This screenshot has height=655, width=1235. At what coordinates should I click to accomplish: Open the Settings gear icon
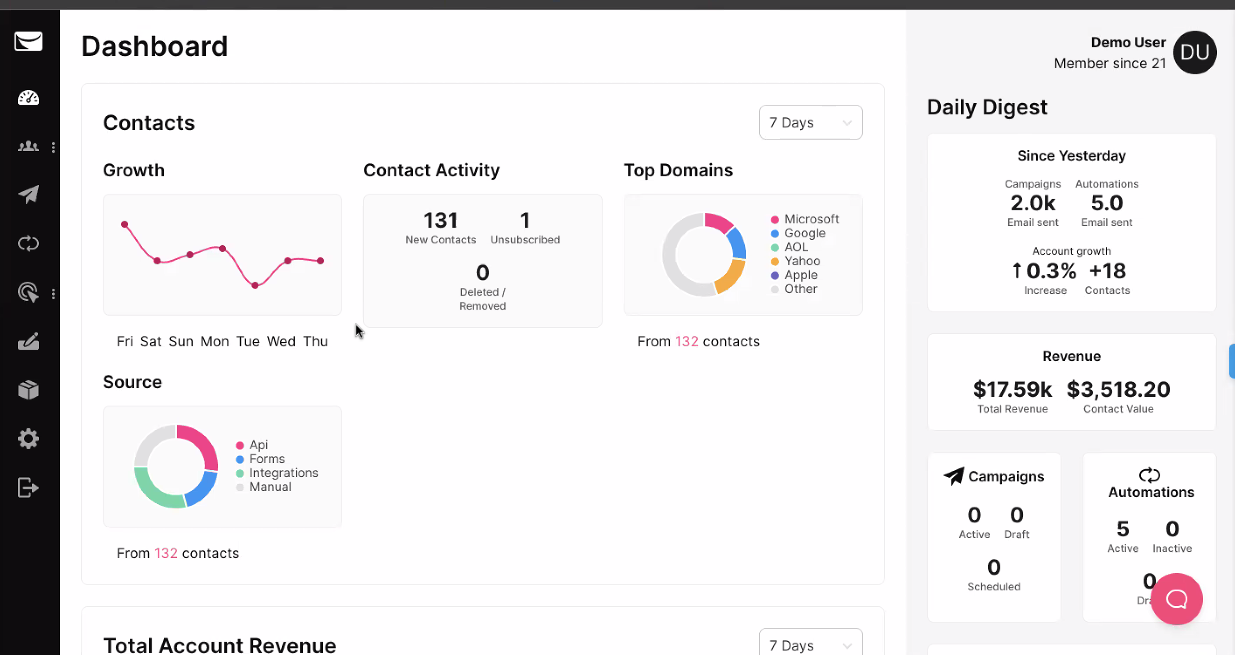coord(28,438)
